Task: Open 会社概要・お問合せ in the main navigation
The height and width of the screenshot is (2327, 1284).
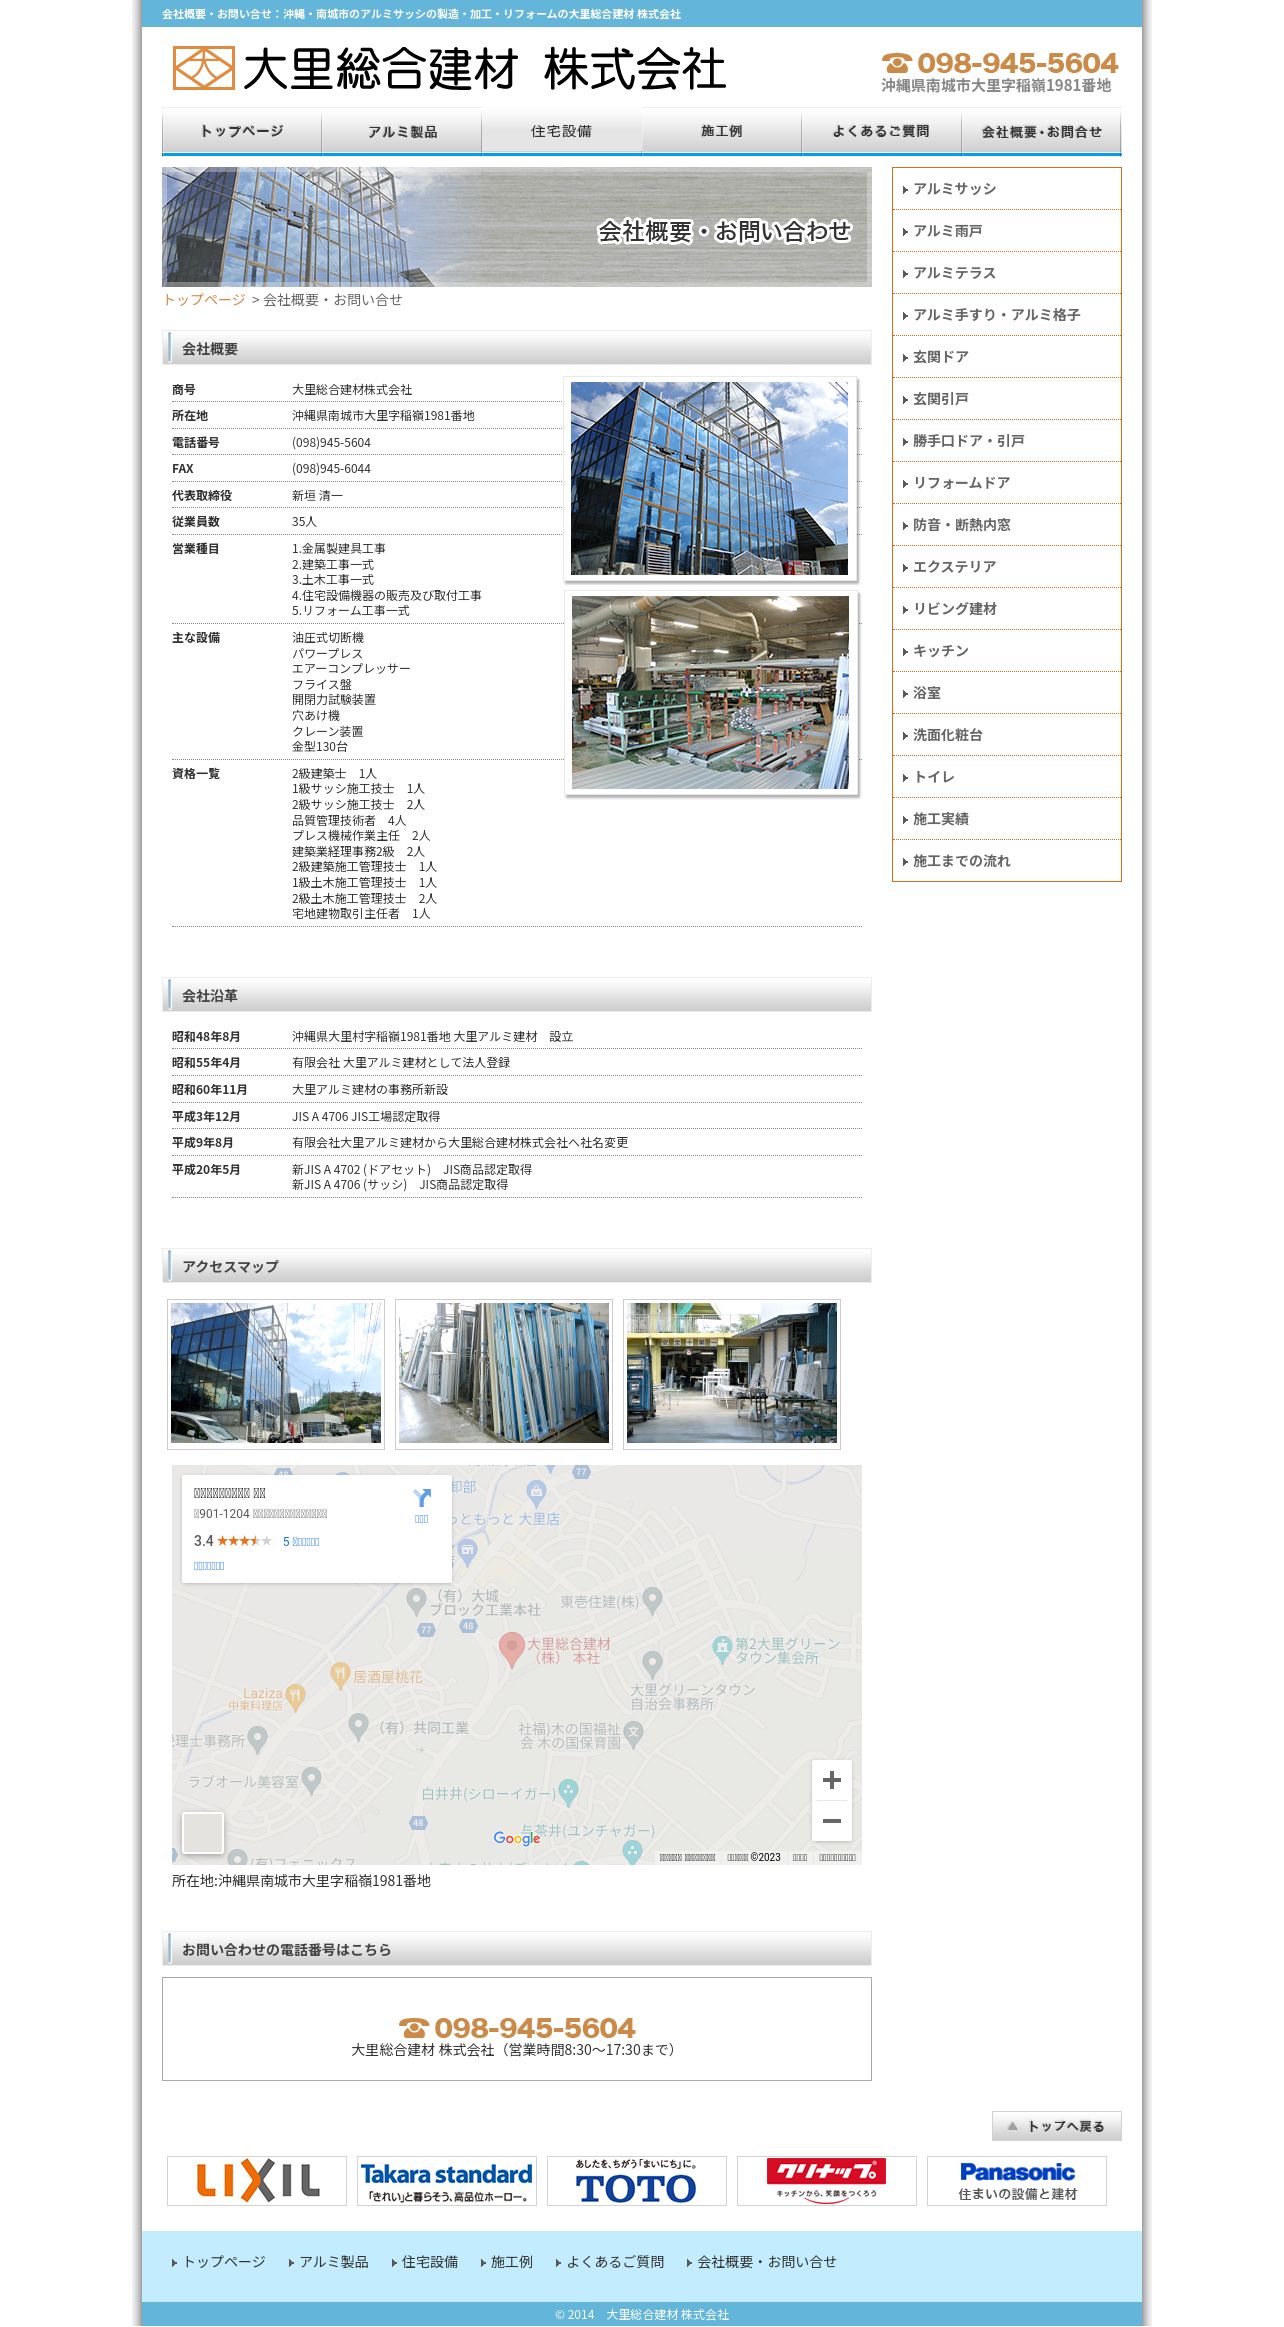Action: (1042, 131)
